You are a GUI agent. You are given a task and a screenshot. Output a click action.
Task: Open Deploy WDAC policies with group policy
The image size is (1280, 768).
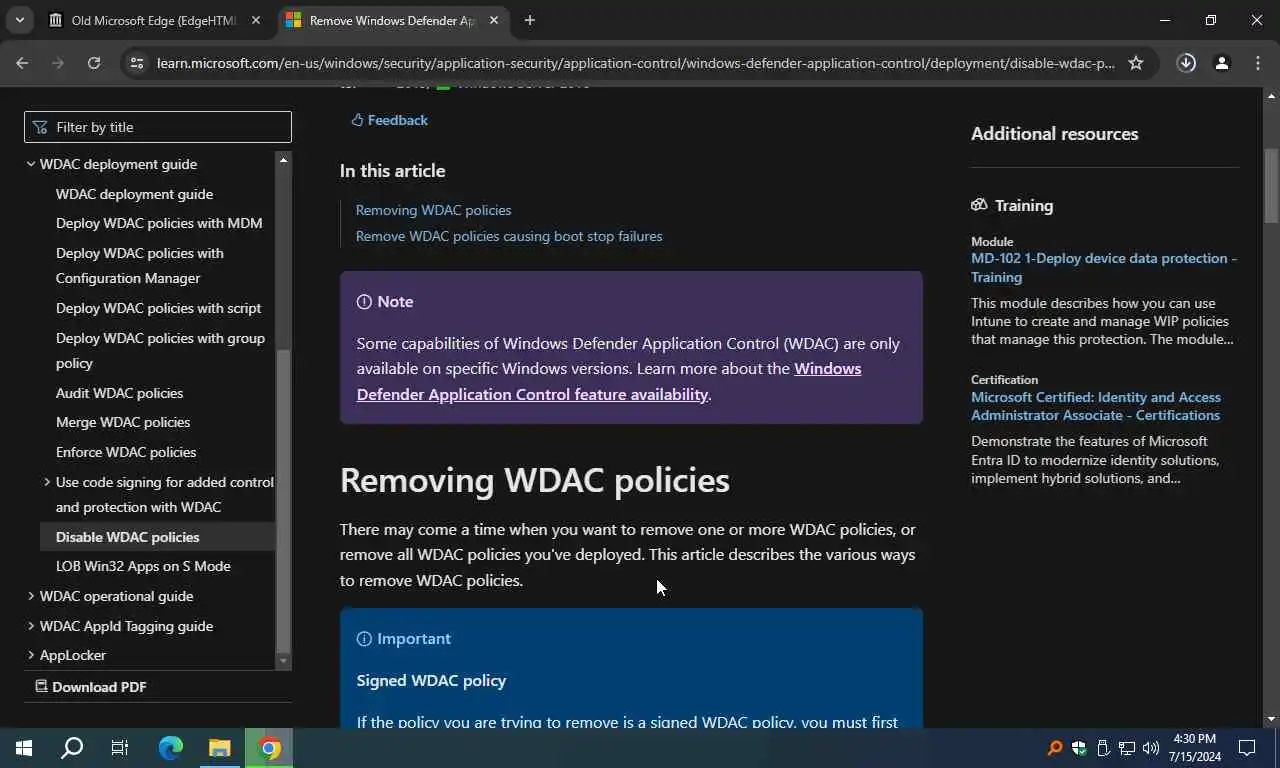(160, 350)
